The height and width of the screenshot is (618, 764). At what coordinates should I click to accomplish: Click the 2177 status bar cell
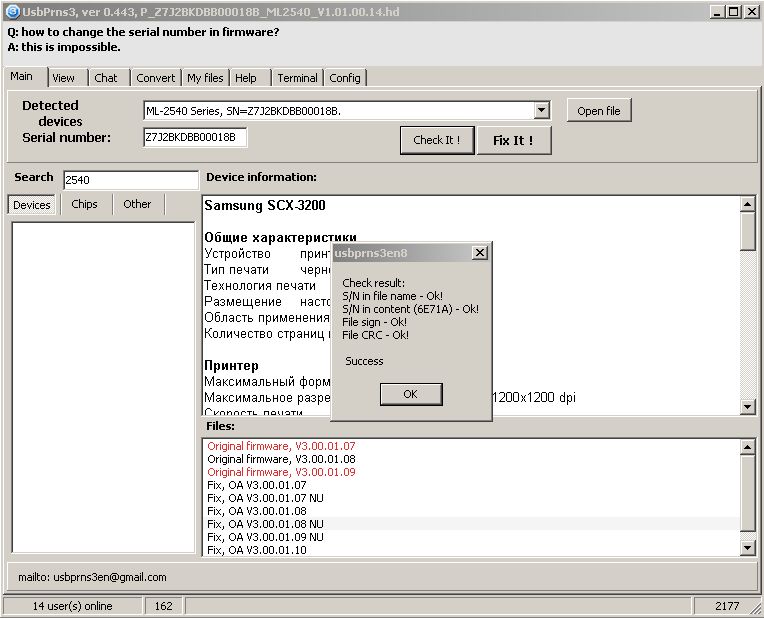point(726,606)
